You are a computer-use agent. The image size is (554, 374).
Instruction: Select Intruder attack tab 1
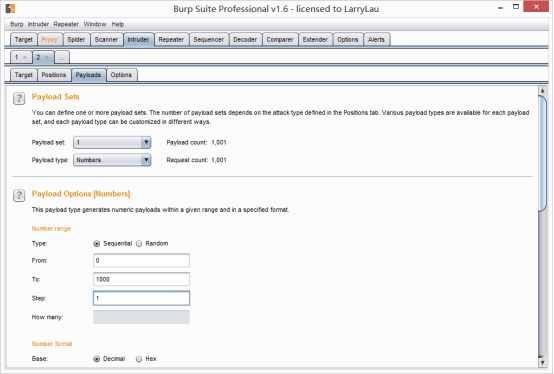coord(17,57)
